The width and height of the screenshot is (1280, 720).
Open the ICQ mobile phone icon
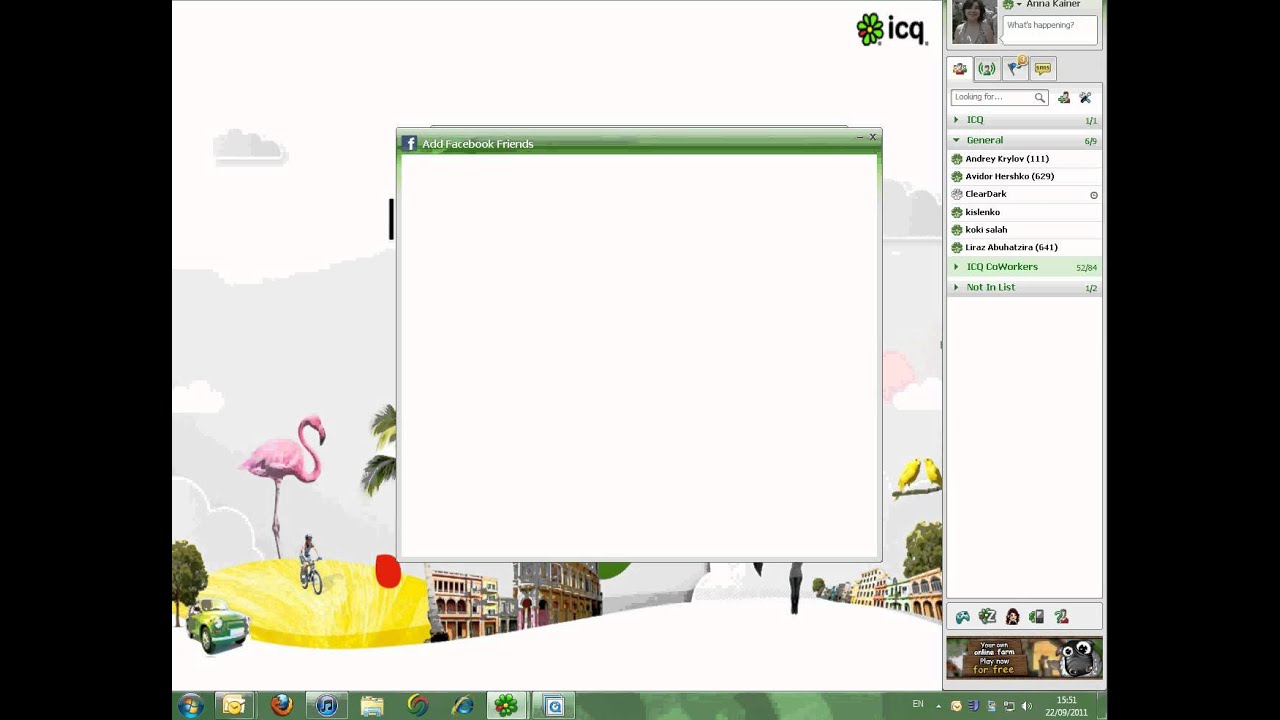[x=1037, y=617]
